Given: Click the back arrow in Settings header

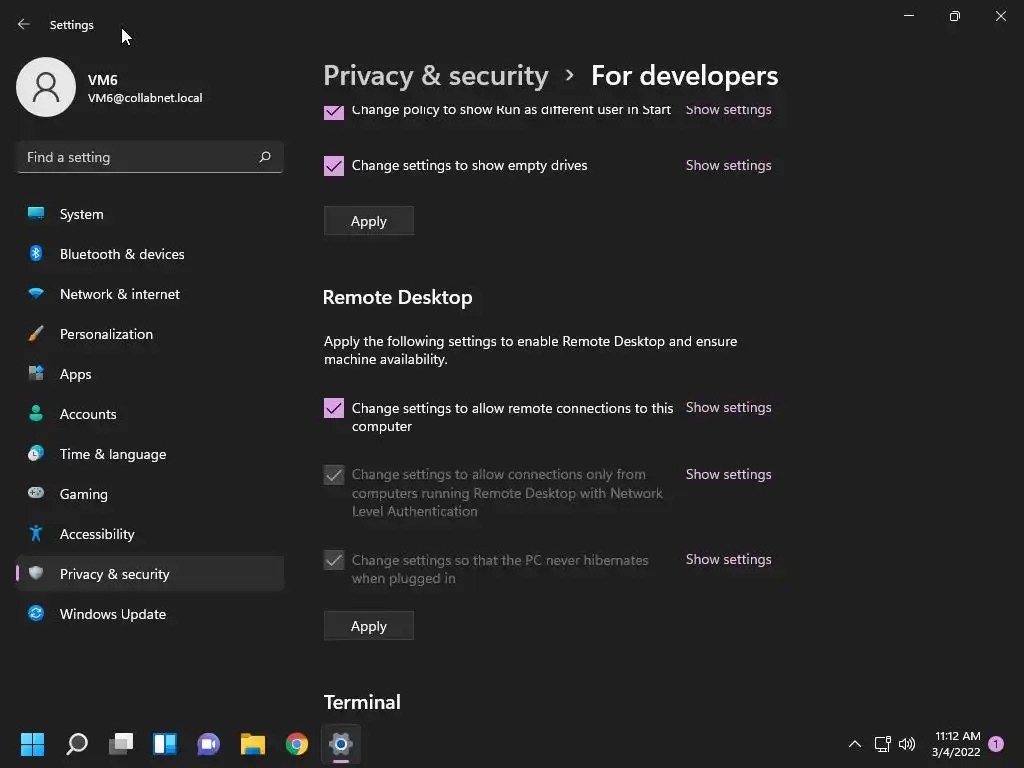Looking at the screenshot, I should click(x=24, y=25).
